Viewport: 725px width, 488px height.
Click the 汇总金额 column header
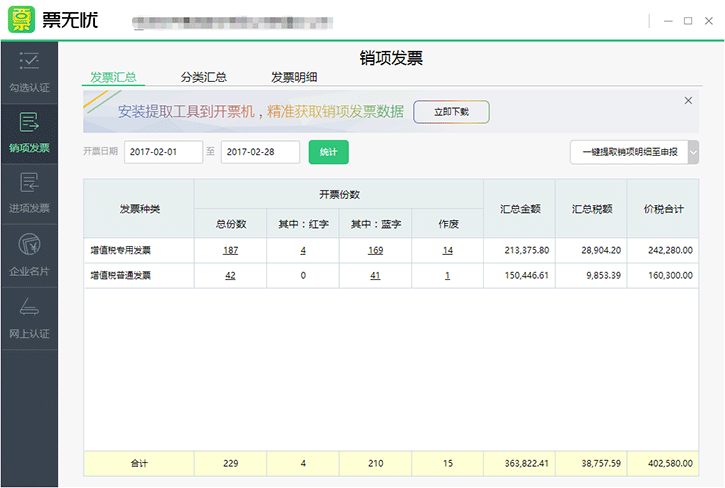520,209
